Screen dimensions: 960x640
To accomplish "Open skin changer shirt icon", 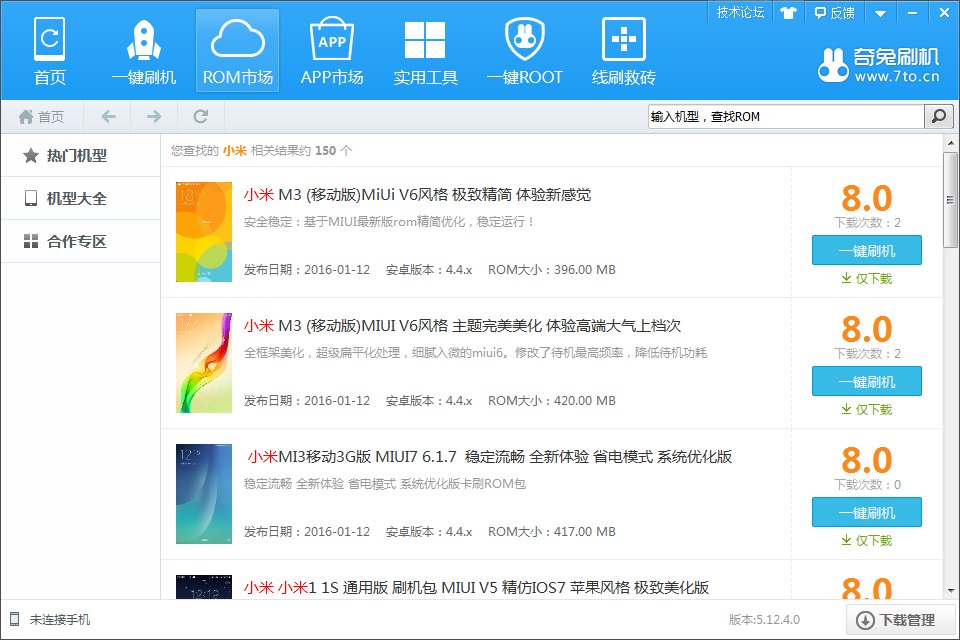I will (x=788, y=12).
